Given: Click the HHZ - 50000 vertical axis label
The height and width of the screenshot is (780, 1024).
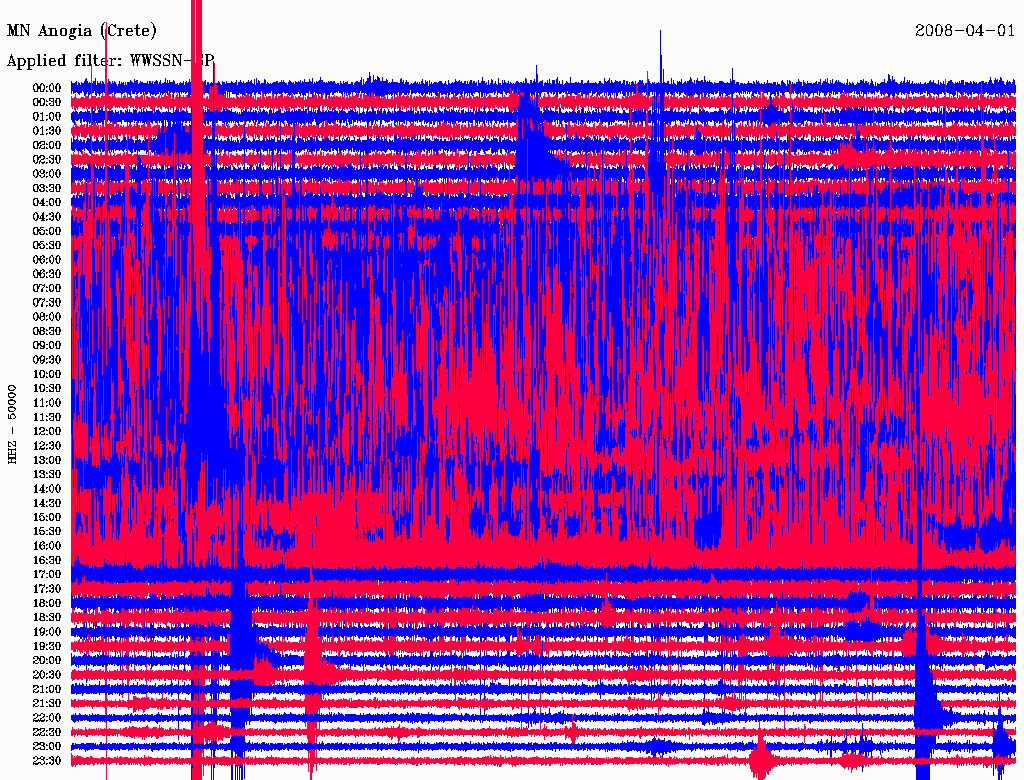Looking at the screenshot, I should coord(13,424).
